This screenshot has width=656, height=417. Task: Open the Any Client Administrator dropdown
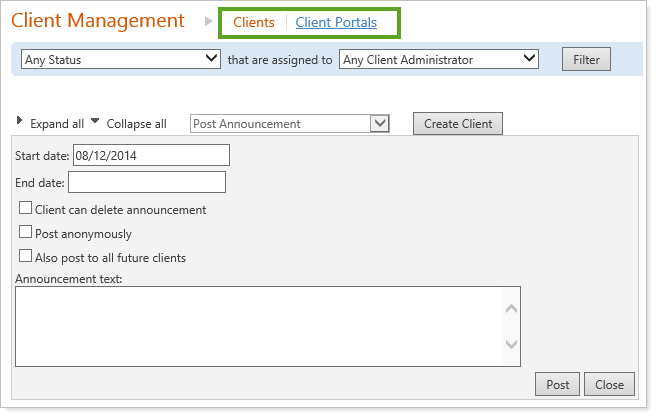pyautogui.click(x=439, y=59)
